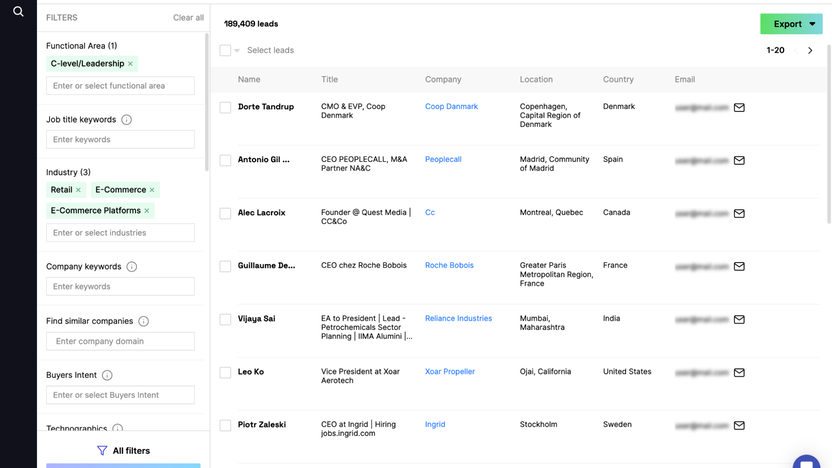Remove the Retail industry tag
Image resolution: width=832 pixels, height=468 pixels.
[79, 190]
